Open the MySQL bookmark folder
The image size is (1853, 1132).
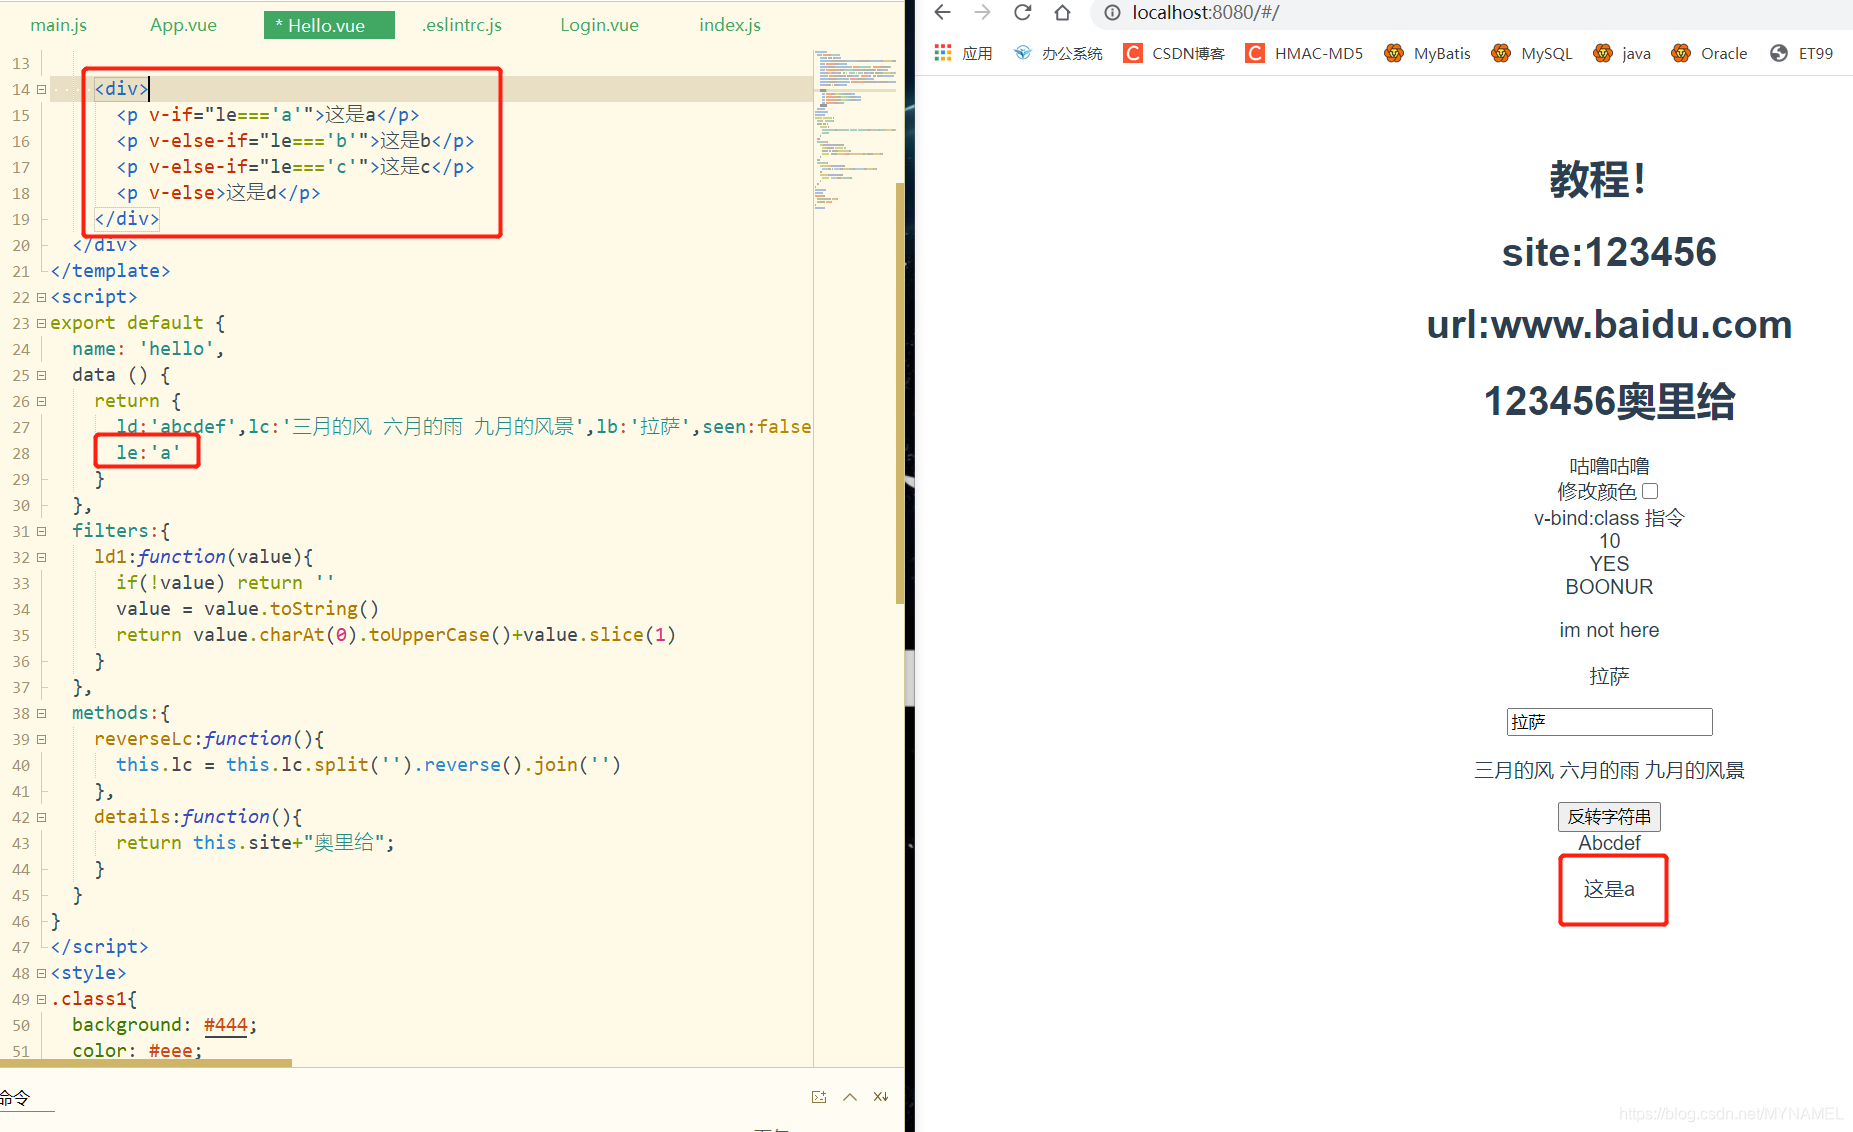tap(1531, 53)
